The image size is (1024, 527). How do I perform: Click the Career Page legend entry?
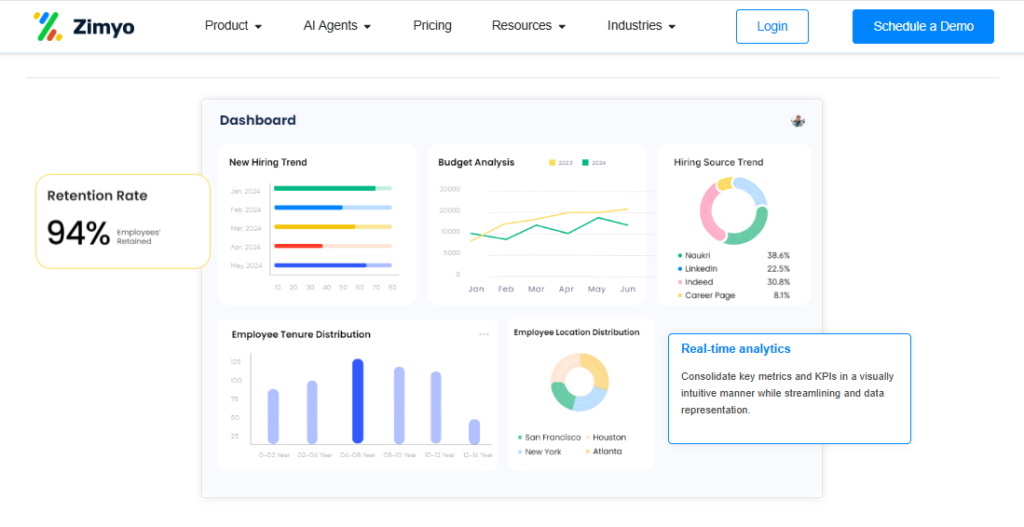point(706,295)
